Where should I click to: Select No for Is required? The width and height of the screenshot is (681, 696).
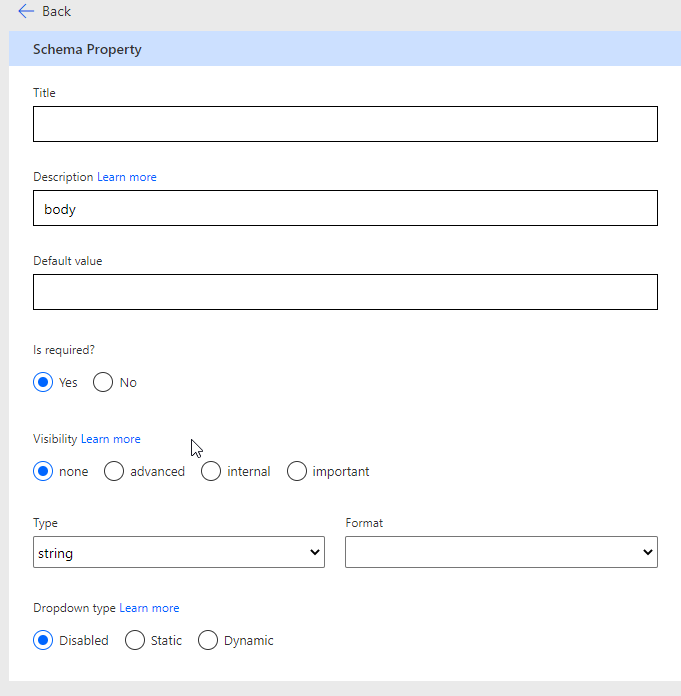pos(103,382)
